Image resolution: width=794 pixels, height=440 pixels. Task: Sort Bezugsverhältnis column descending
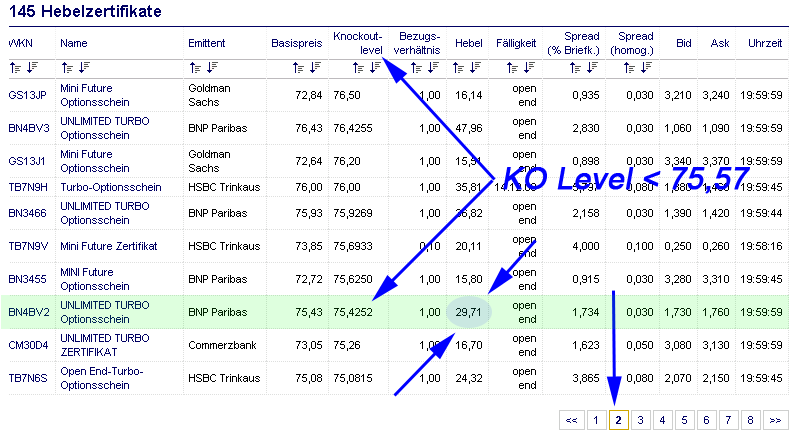[434, 68]
